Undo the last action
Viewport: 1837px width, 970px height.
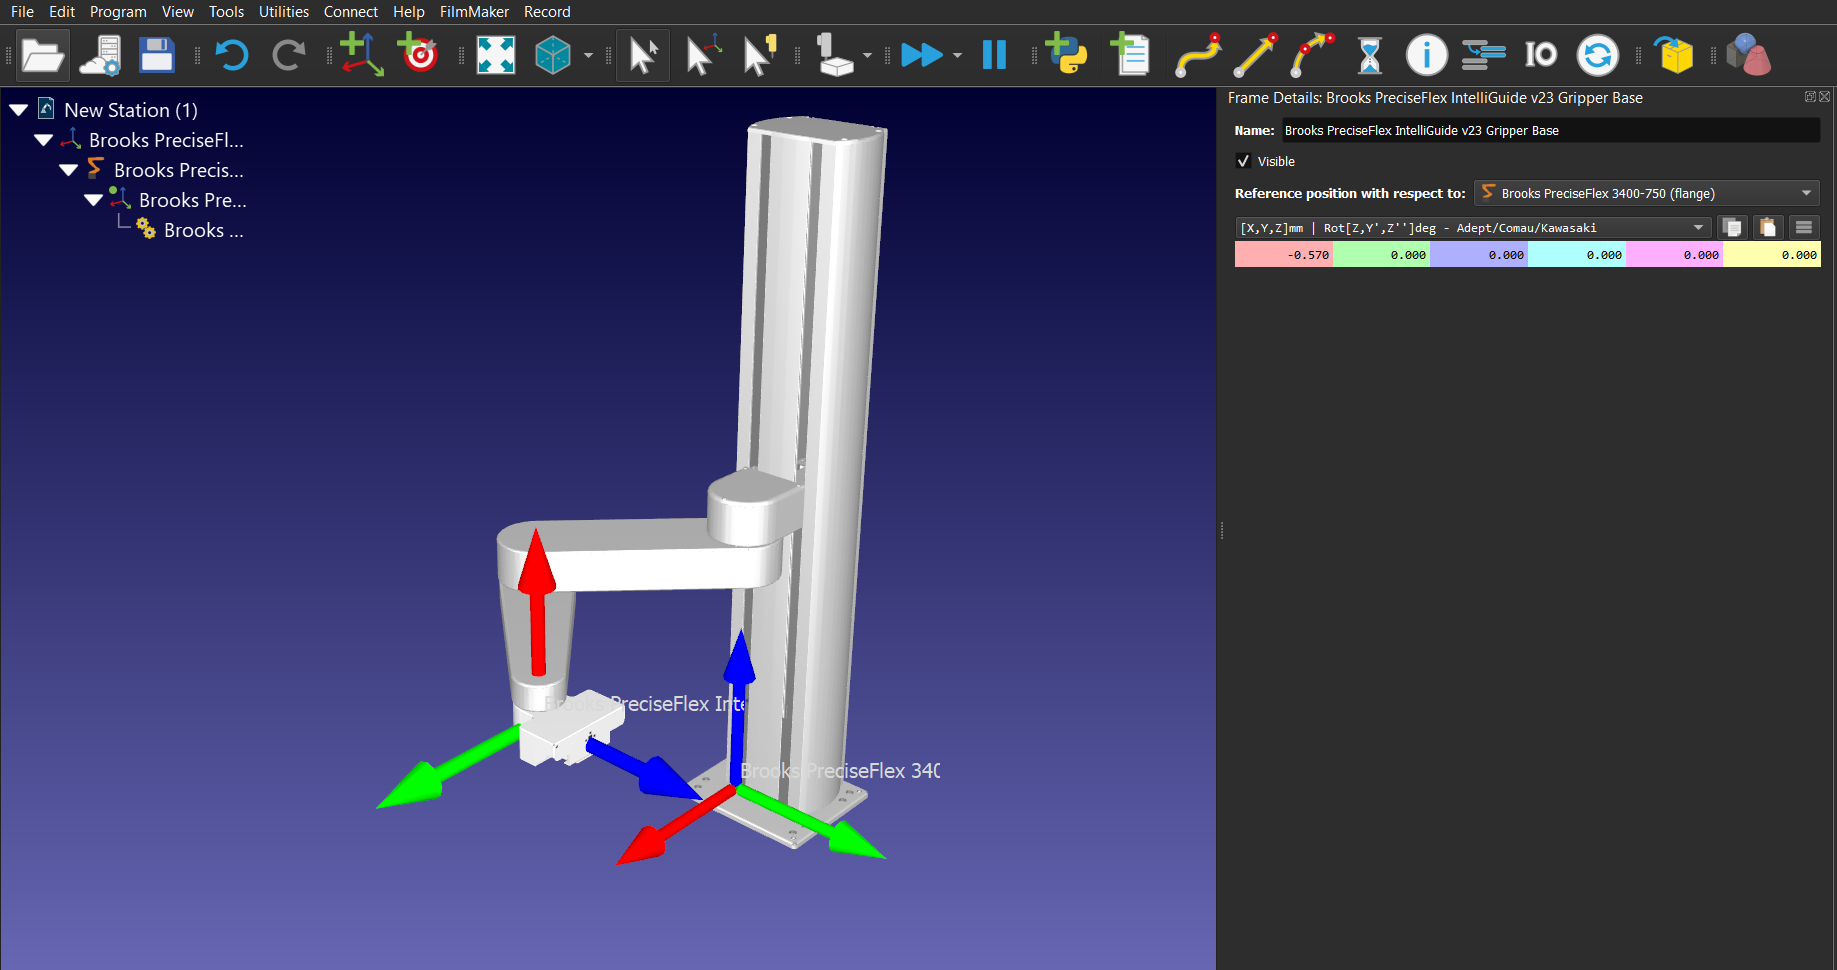click(x=232, y=55)
